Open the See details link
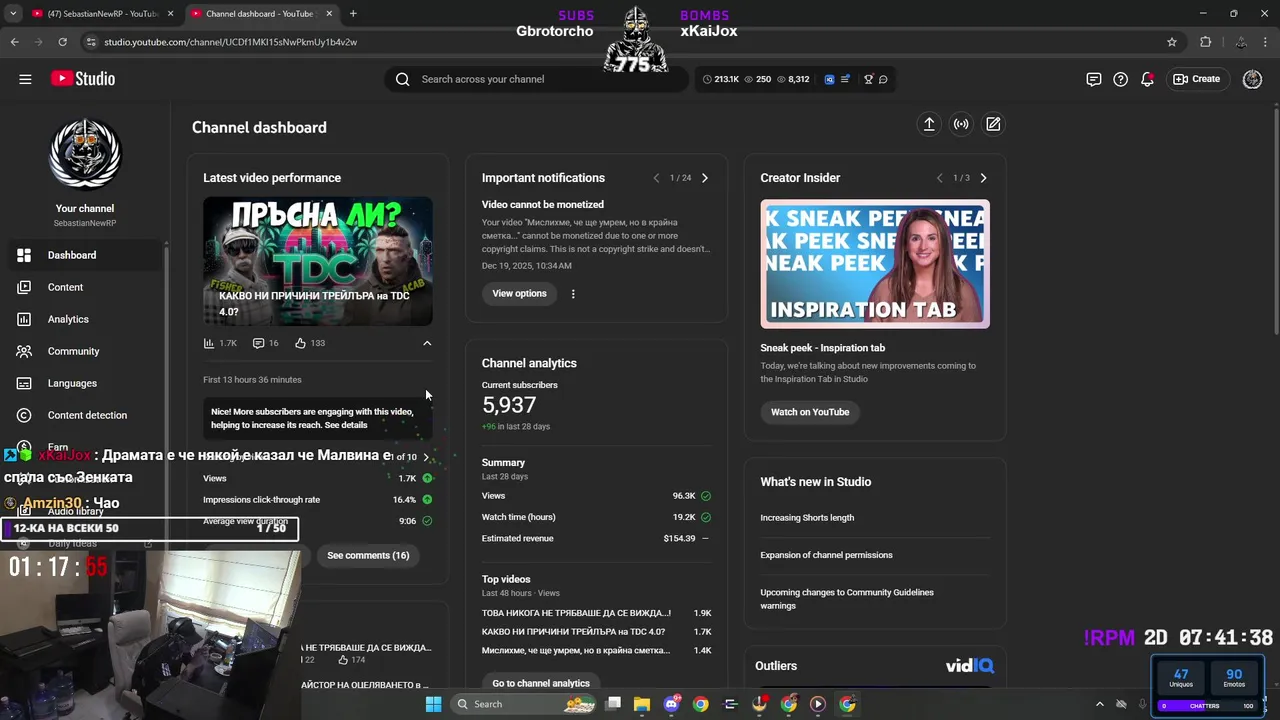This screenshot has height=720, width=1280. pos(346,425)
